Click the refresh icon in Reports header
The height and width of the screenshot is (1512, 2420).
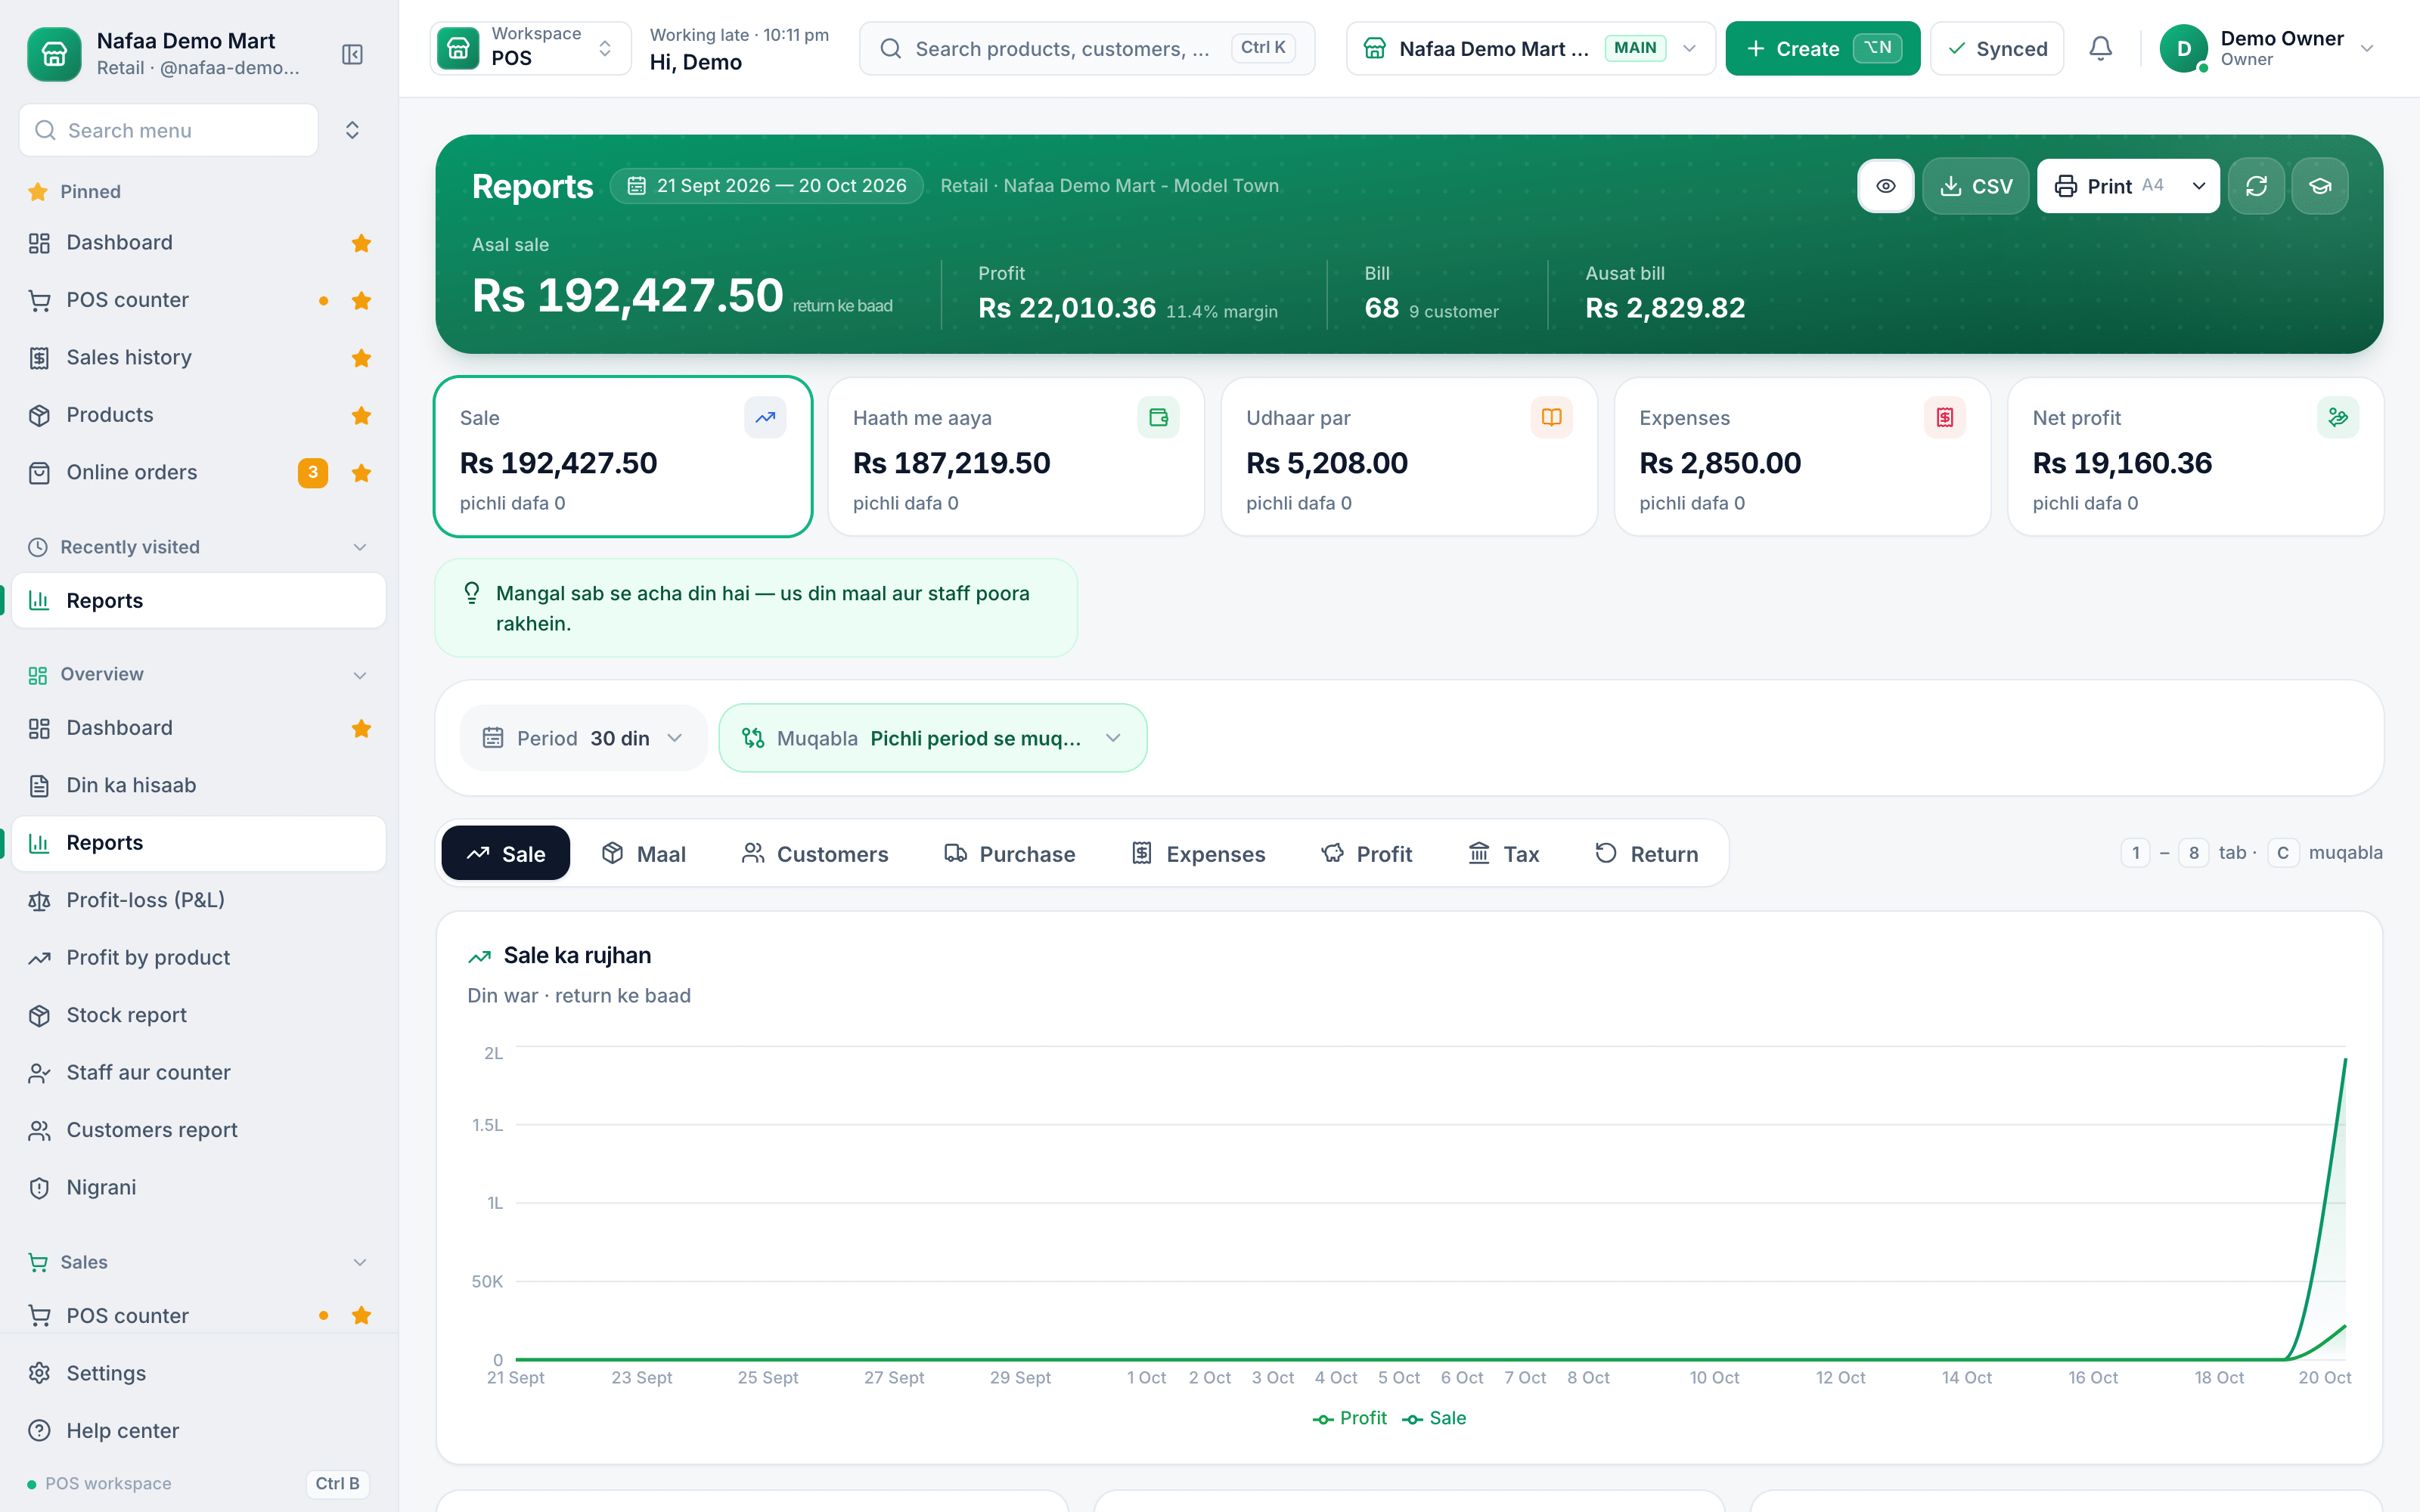point(2256,186)
